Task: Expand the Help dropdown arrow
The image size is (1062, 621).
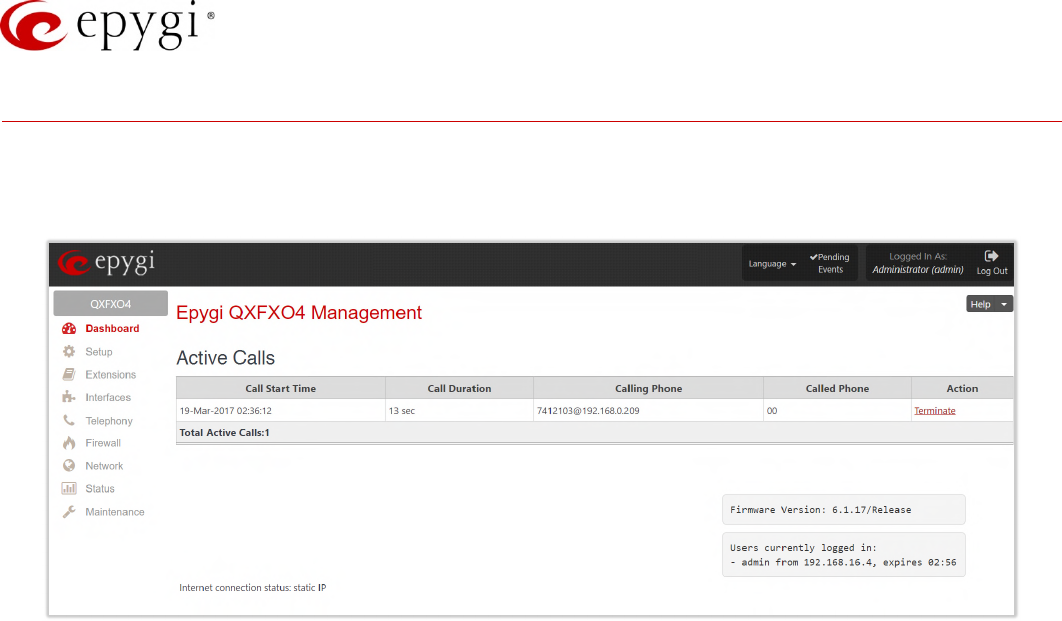Action: [1004, 305]
